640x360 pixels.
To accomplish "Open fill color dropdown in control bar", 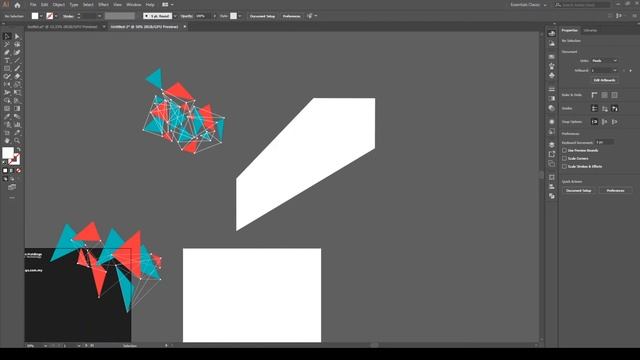I will point(41,16).
